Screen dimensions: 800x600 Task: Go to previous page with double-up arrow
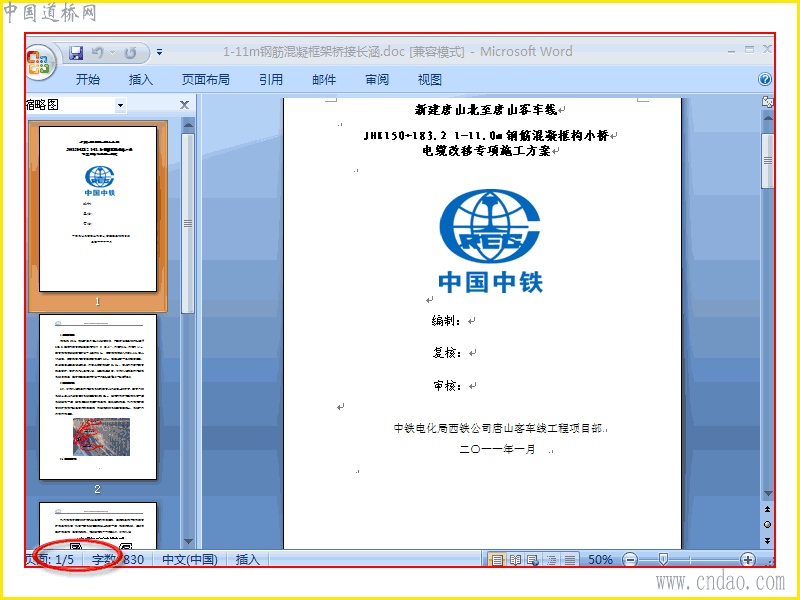[x=767, y=509]
